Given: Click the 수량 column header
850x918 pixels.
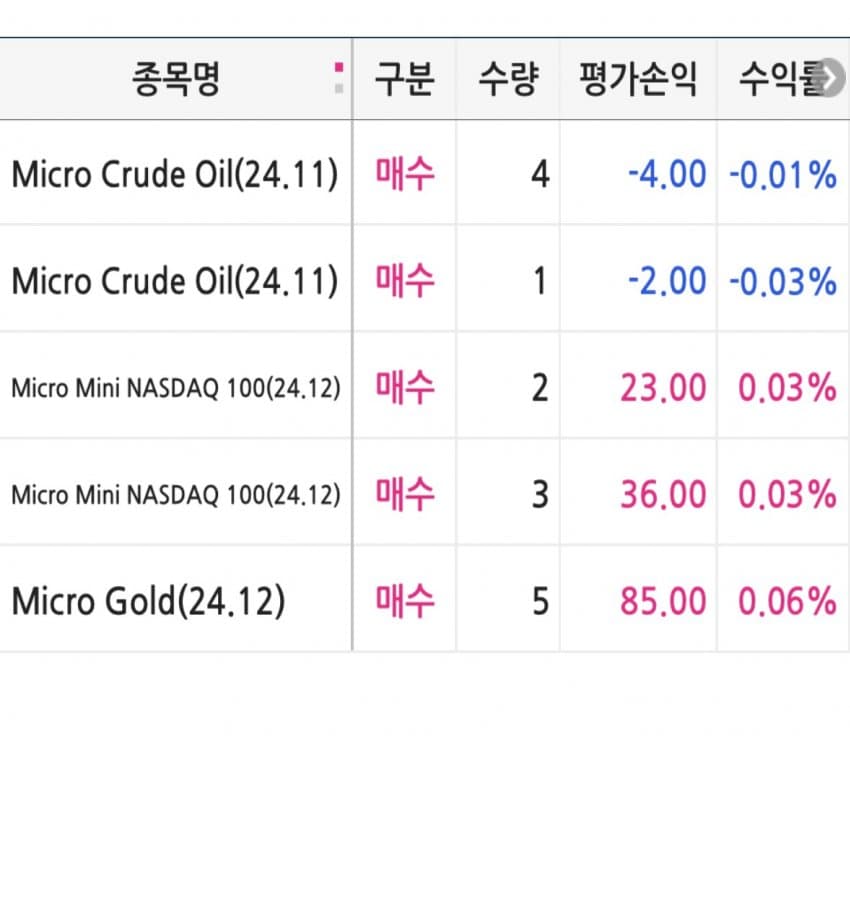Looking at the screenshot, I should pos(507,80).
